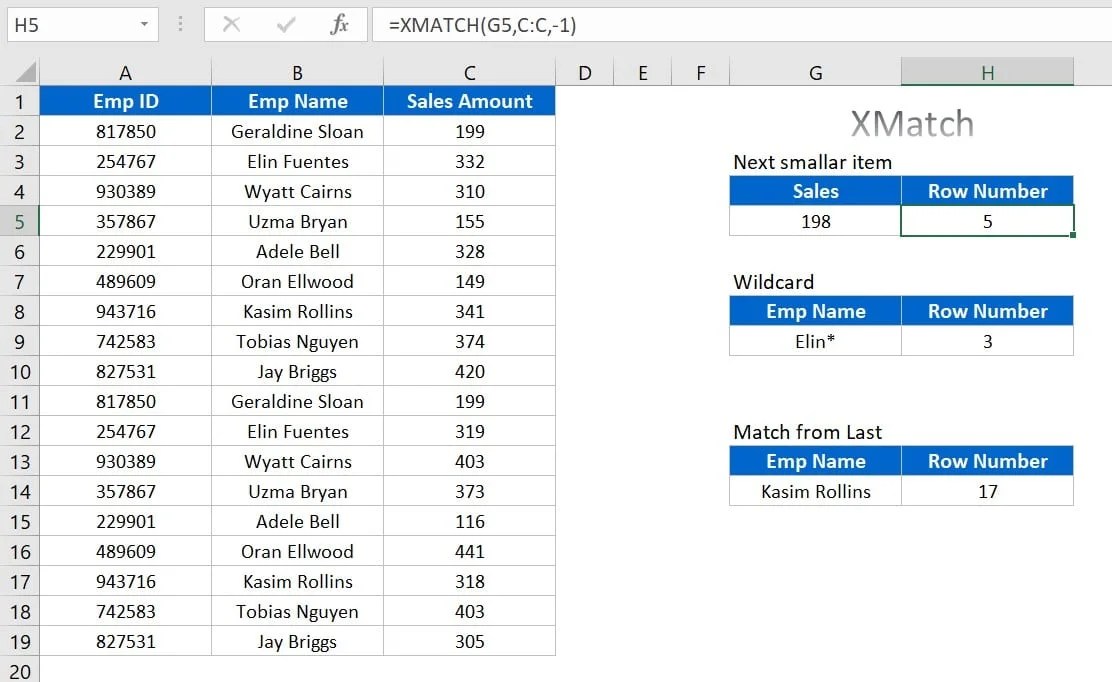This screenshot has height=682, width=1112.
Task: Select row 10 header
Action: click(x=20, y=371)
